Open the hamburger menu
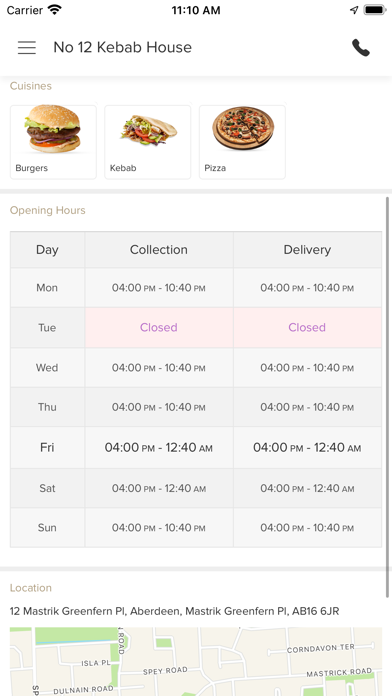 point(27,47)
